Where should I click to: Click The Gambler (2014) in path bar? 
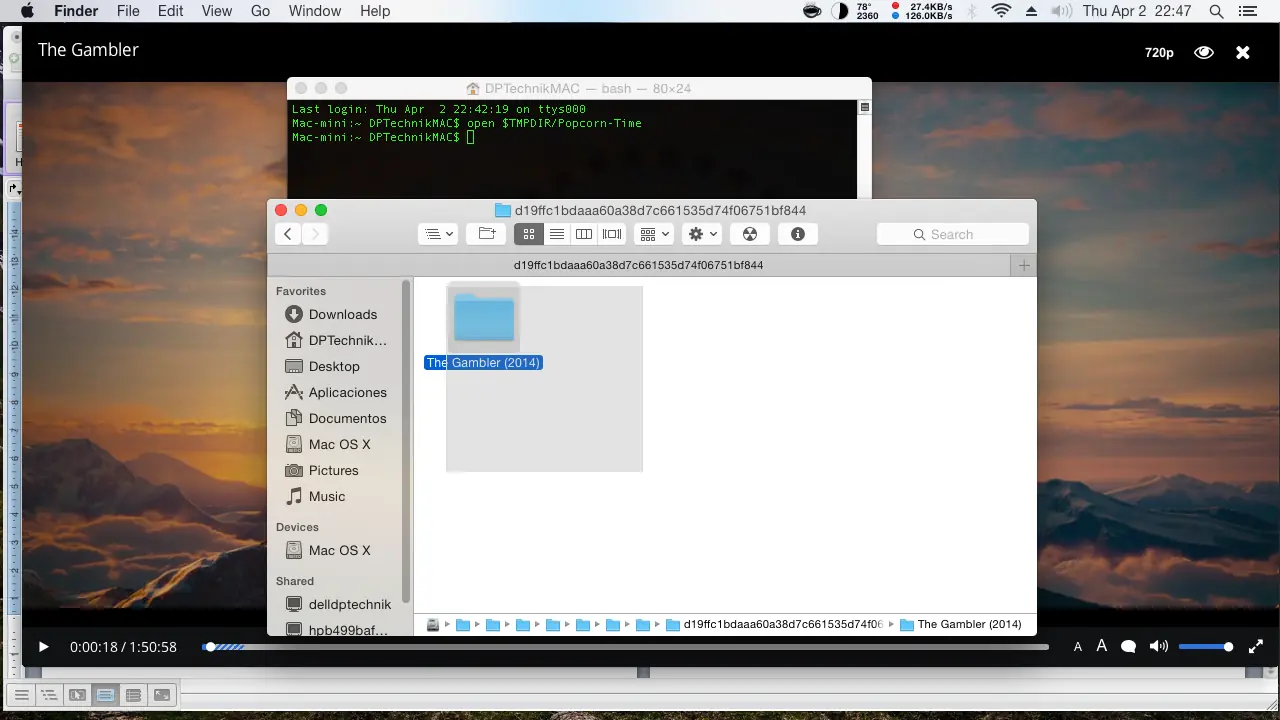(960, 624)
